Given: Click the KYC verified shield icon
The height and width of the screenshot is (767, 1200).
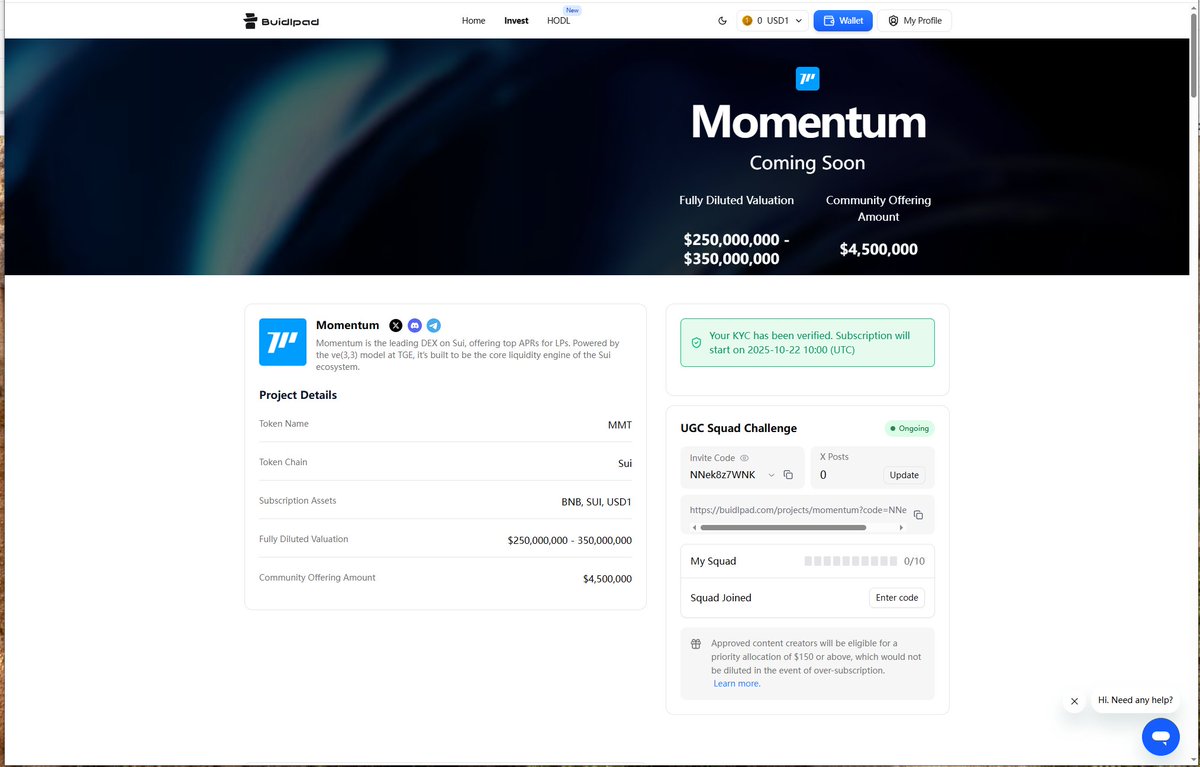Looking at the screenshot, I should 696,343.
